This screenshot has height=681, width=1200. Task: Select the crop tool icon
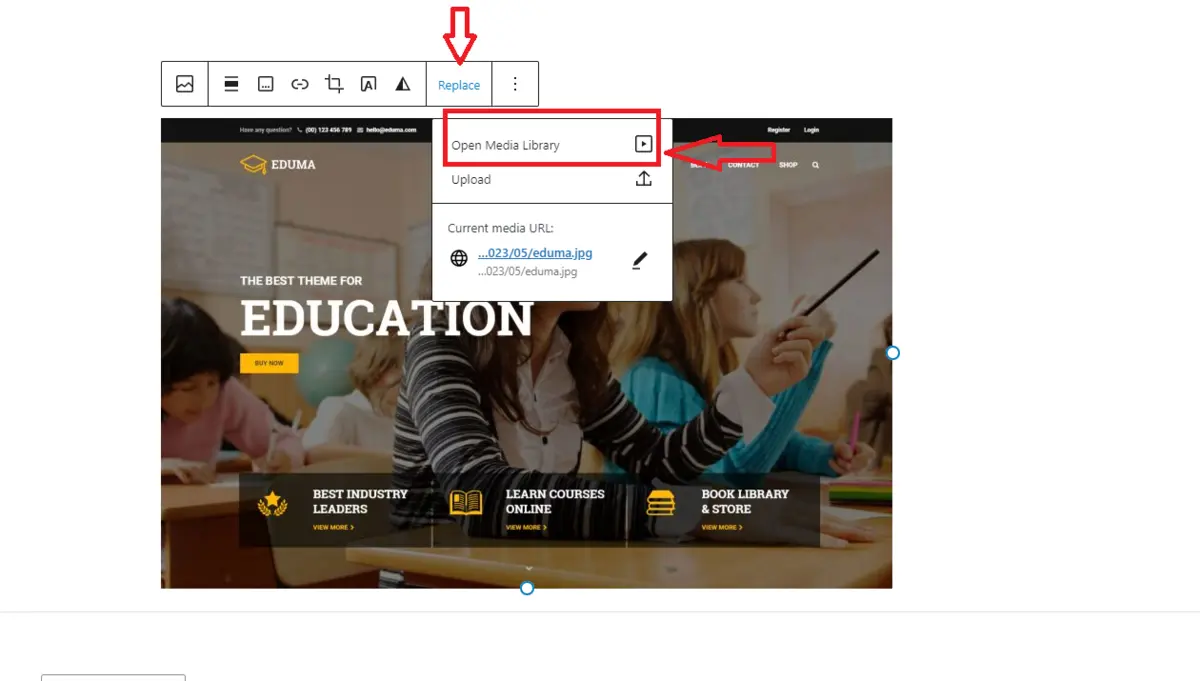pos(334,84)
